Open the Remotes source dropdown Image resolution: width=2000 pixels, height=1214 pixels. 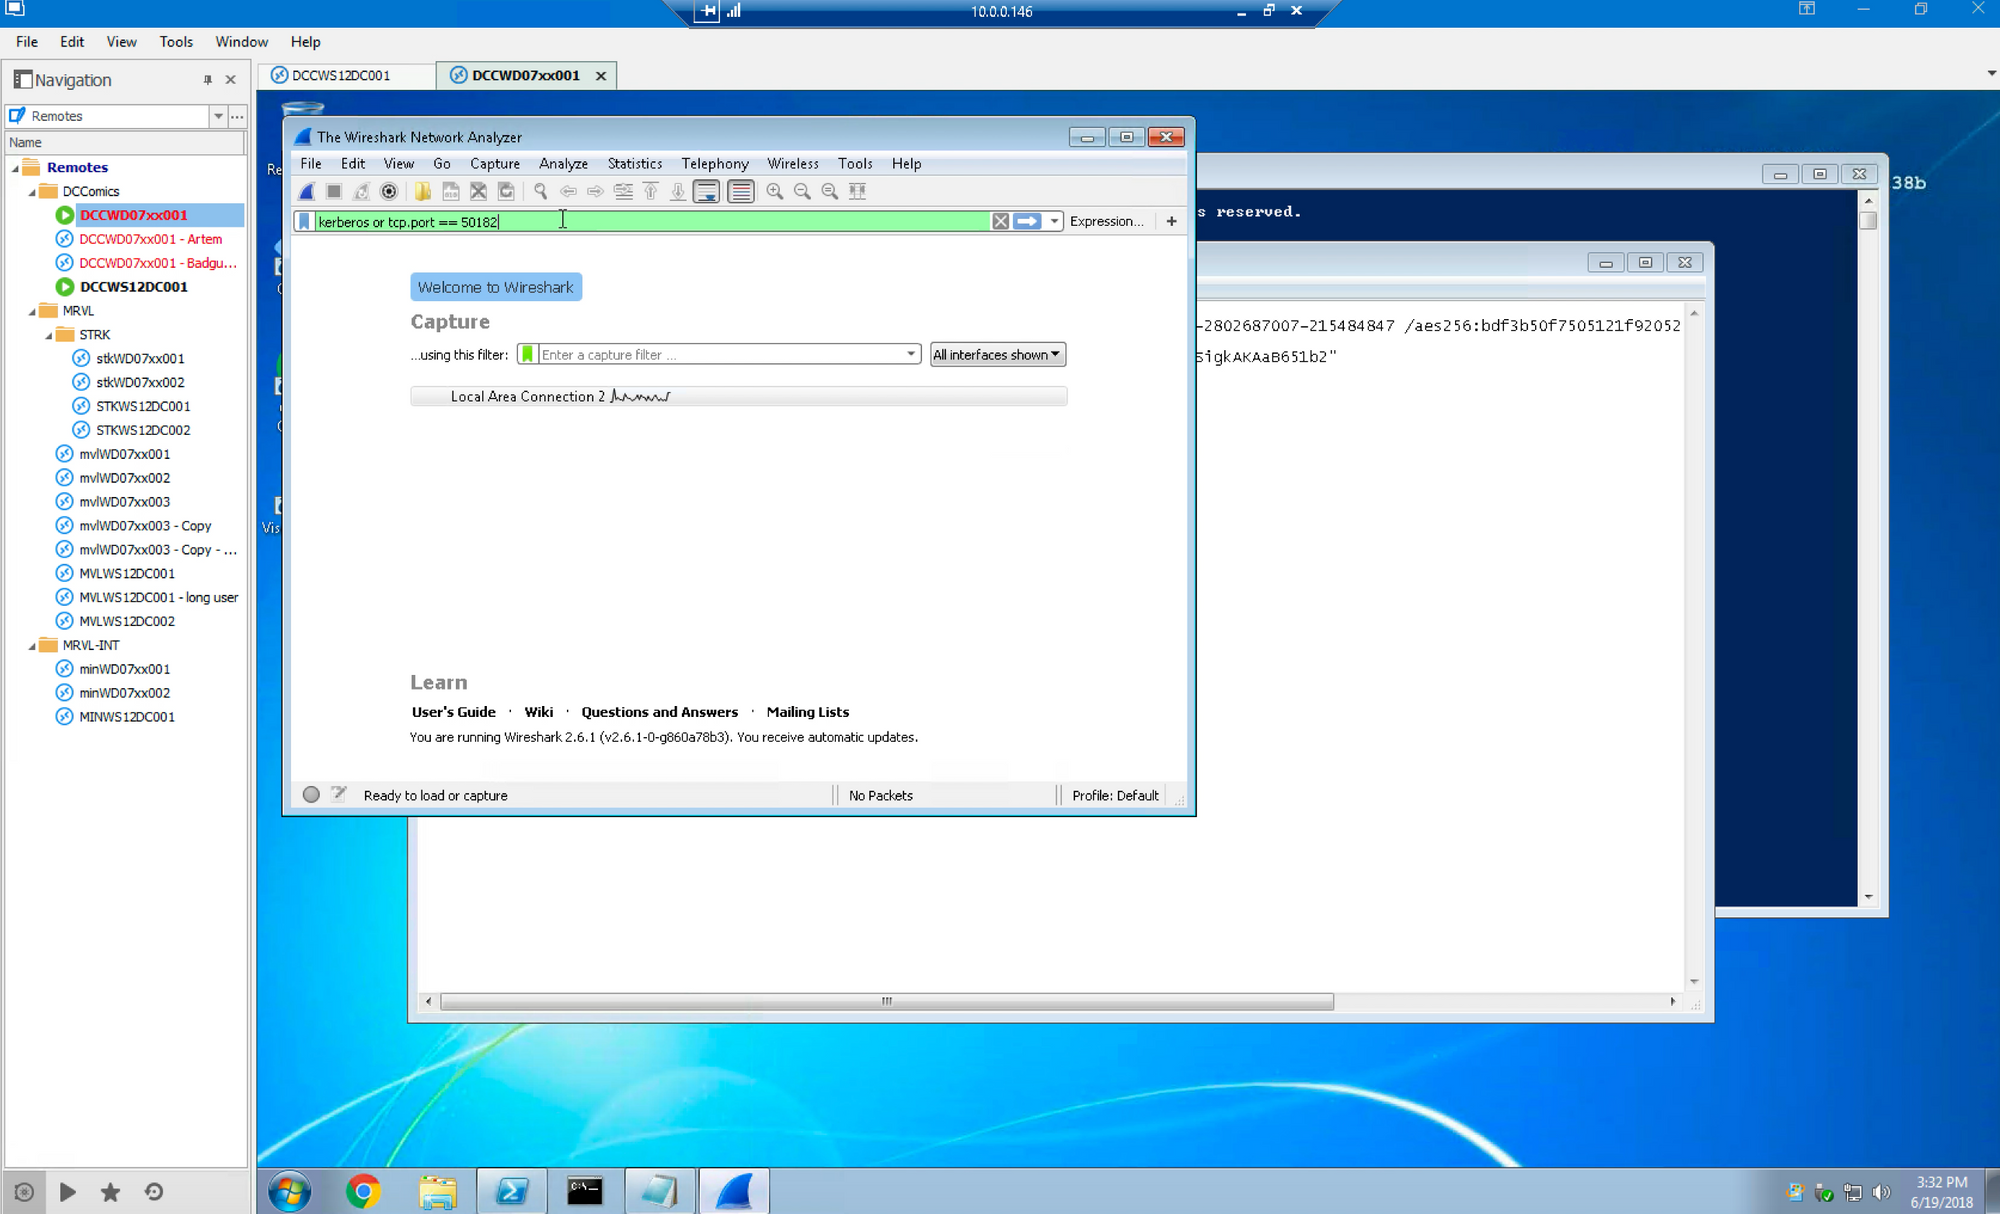point(218,116)
